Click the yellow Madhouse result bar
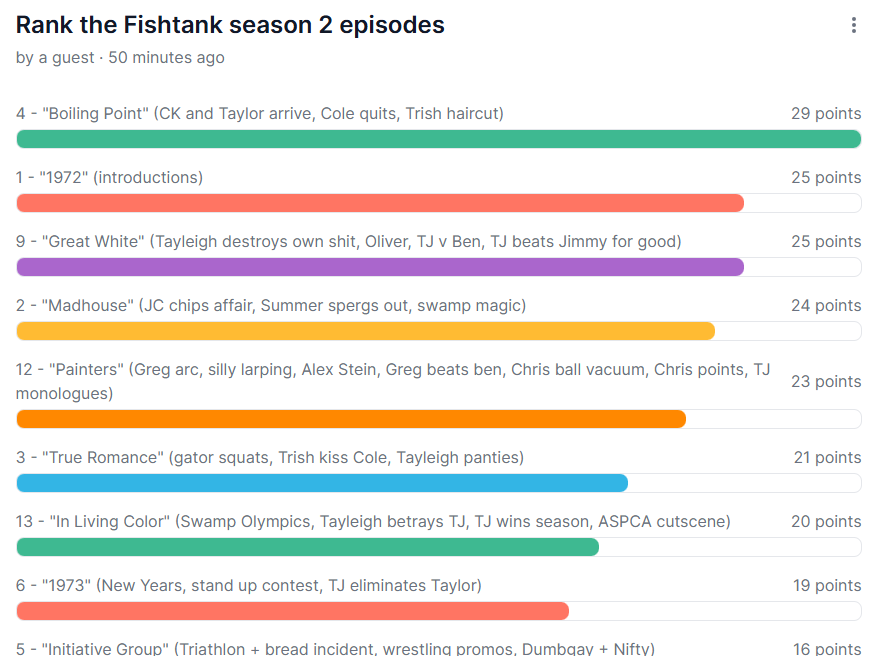Viewport: 870px width, 656px height. (365, 331)
